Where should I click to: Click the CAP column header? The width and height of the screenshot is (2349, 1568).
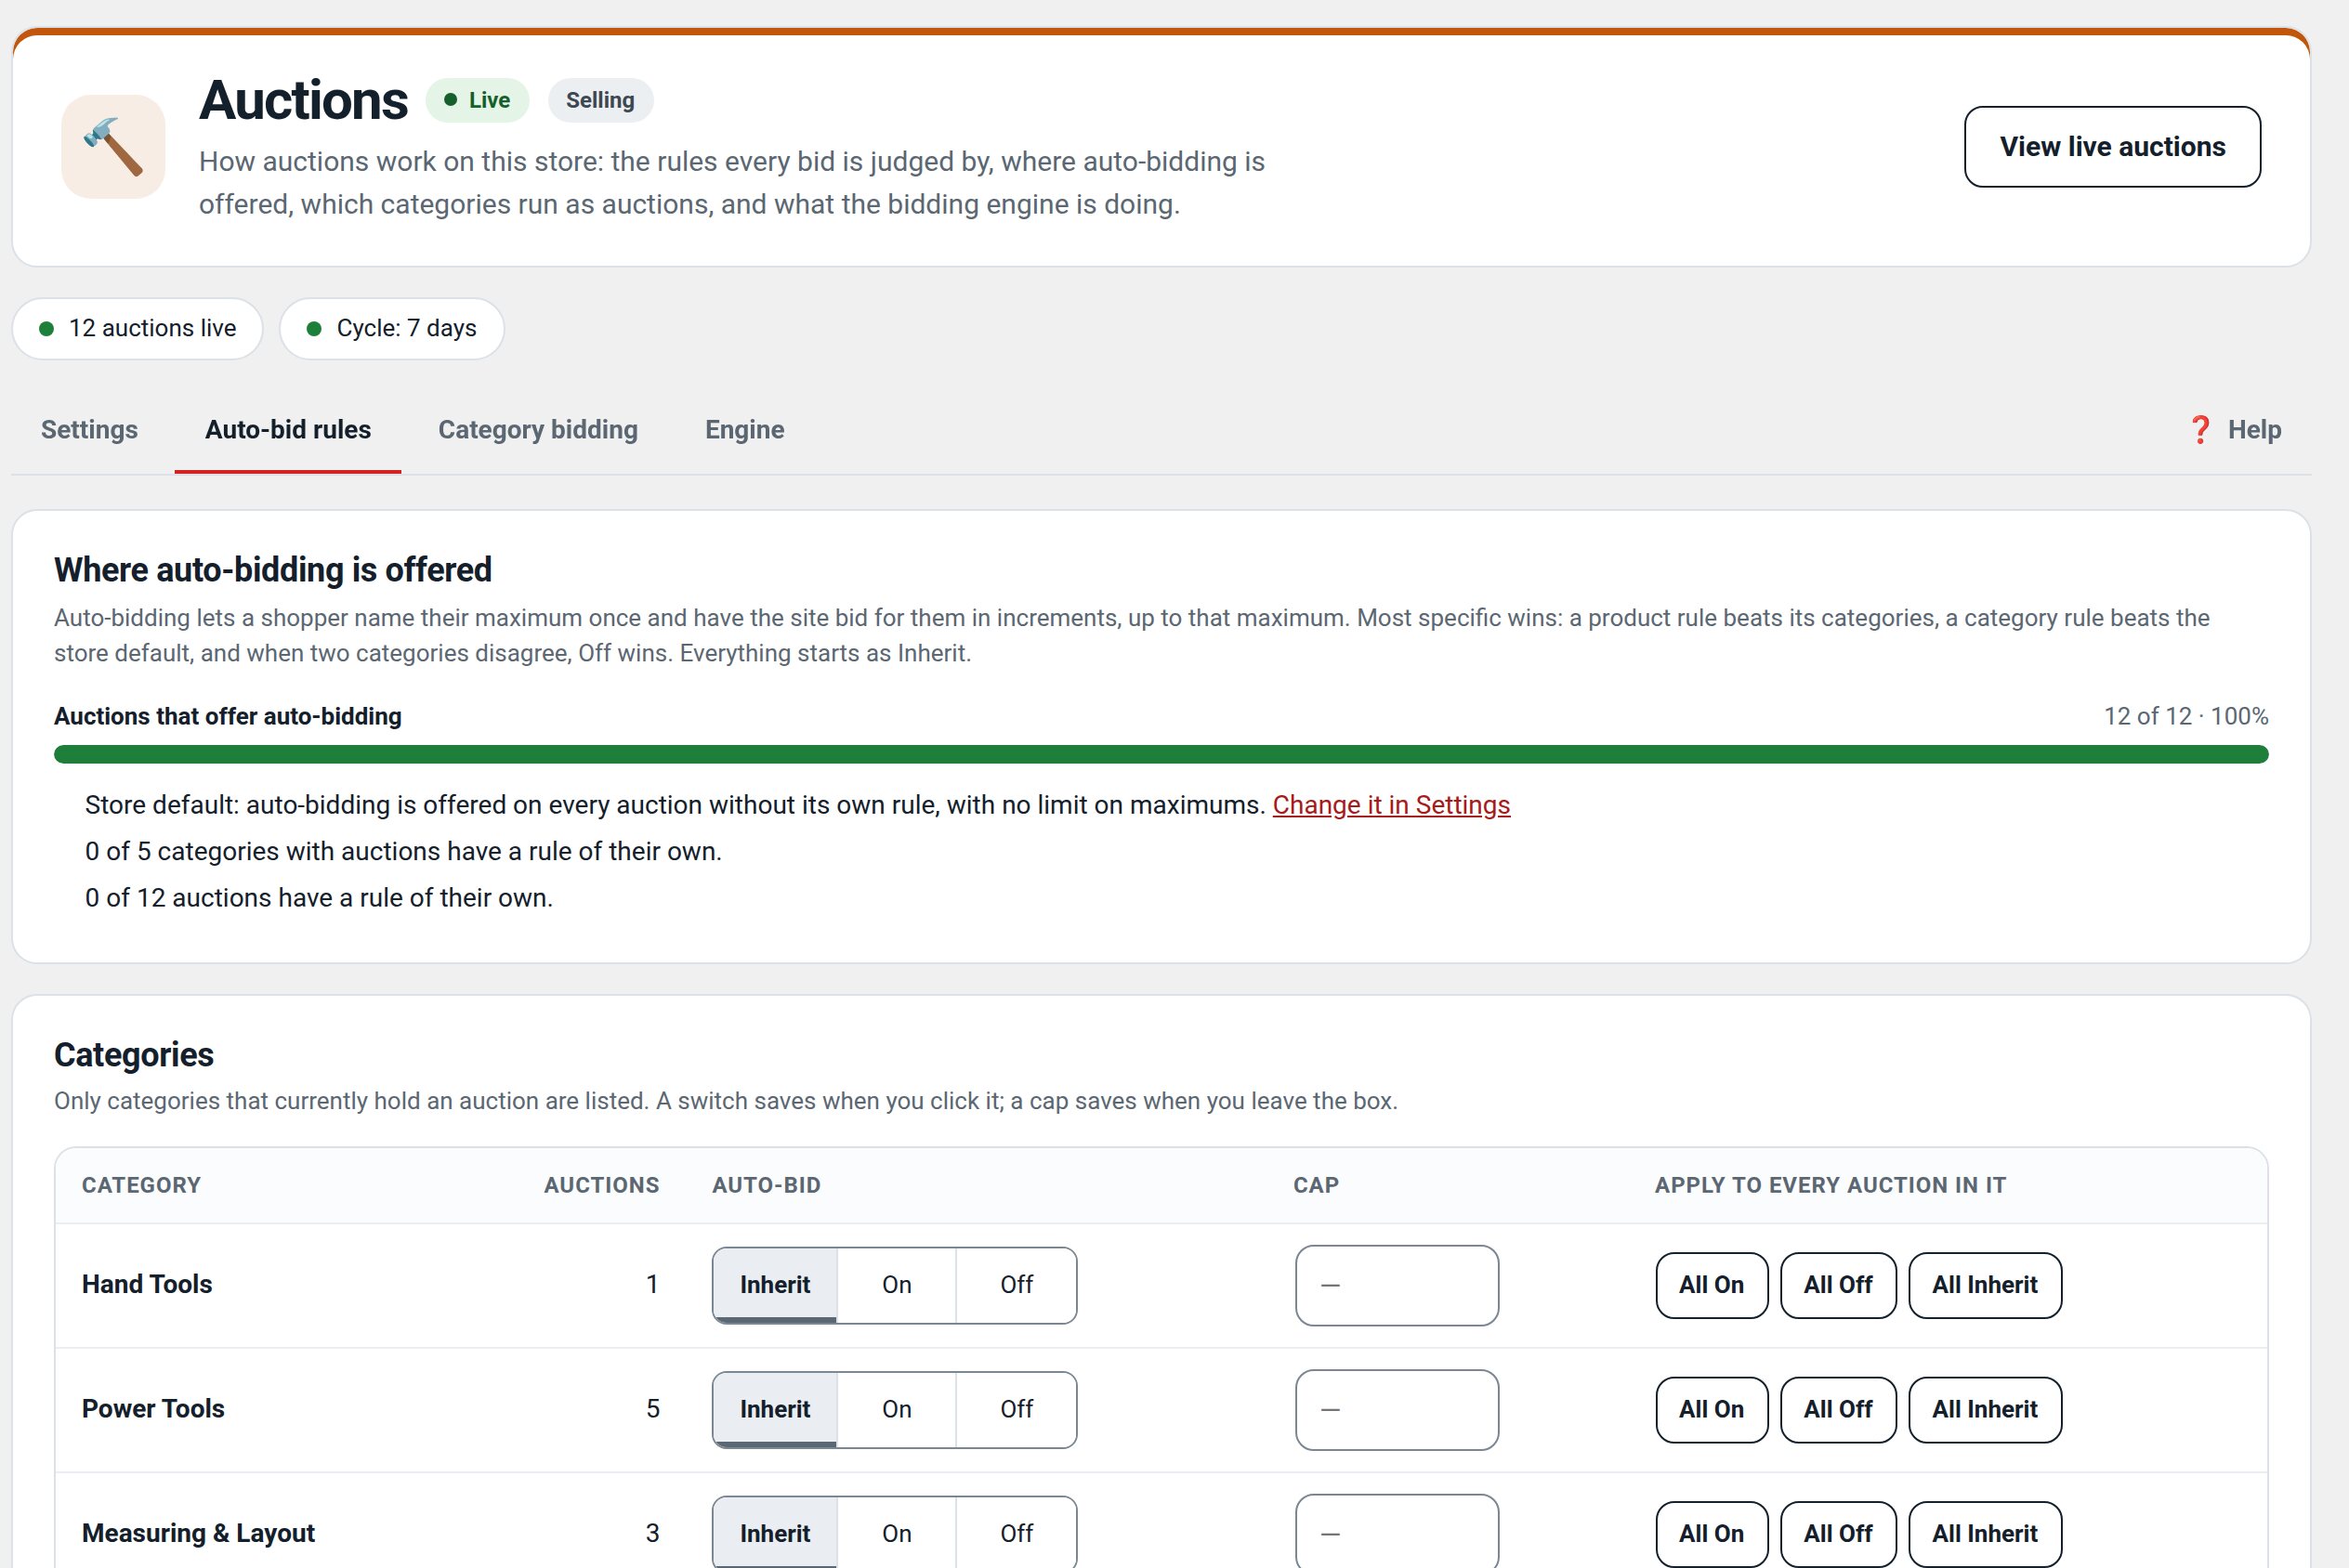tap(1315, 1185)
